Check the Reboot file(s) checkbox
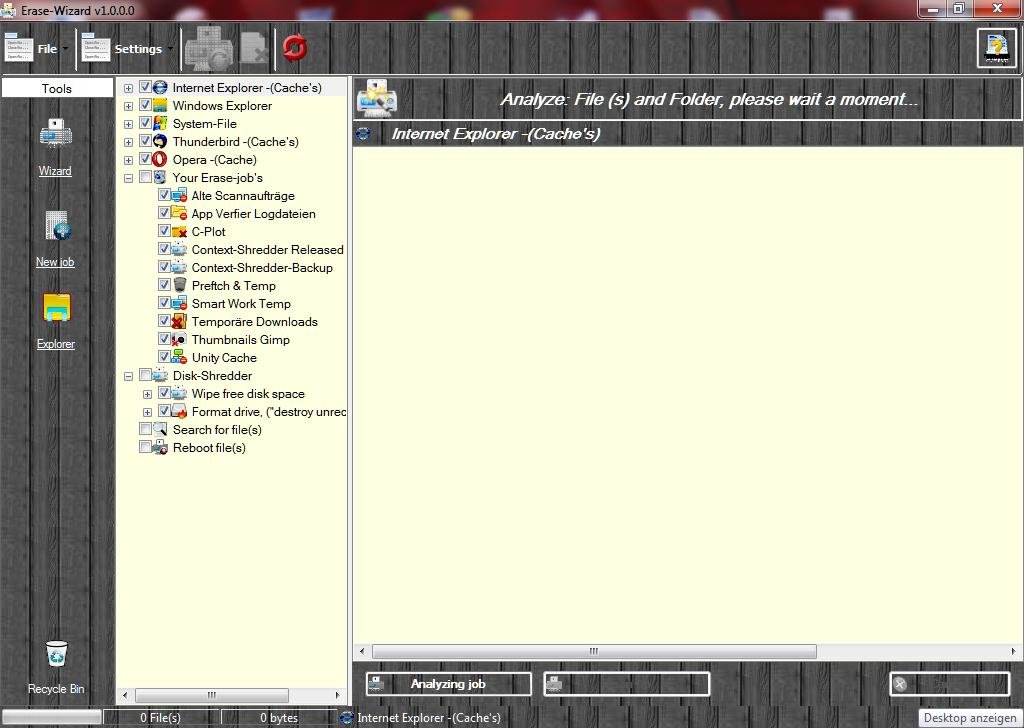 (145, 447)
